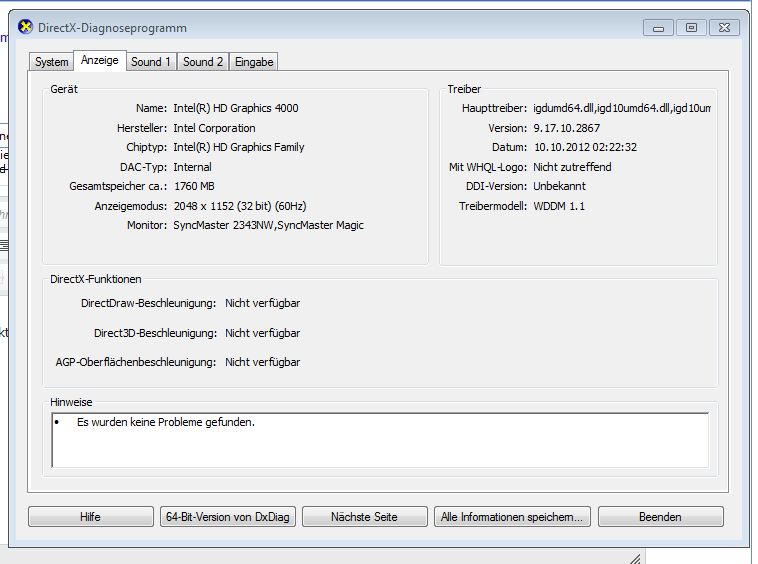This screenshot has width=758, height=564.
Task: Click the Nächste Seite button
Action: pos(364,517)
